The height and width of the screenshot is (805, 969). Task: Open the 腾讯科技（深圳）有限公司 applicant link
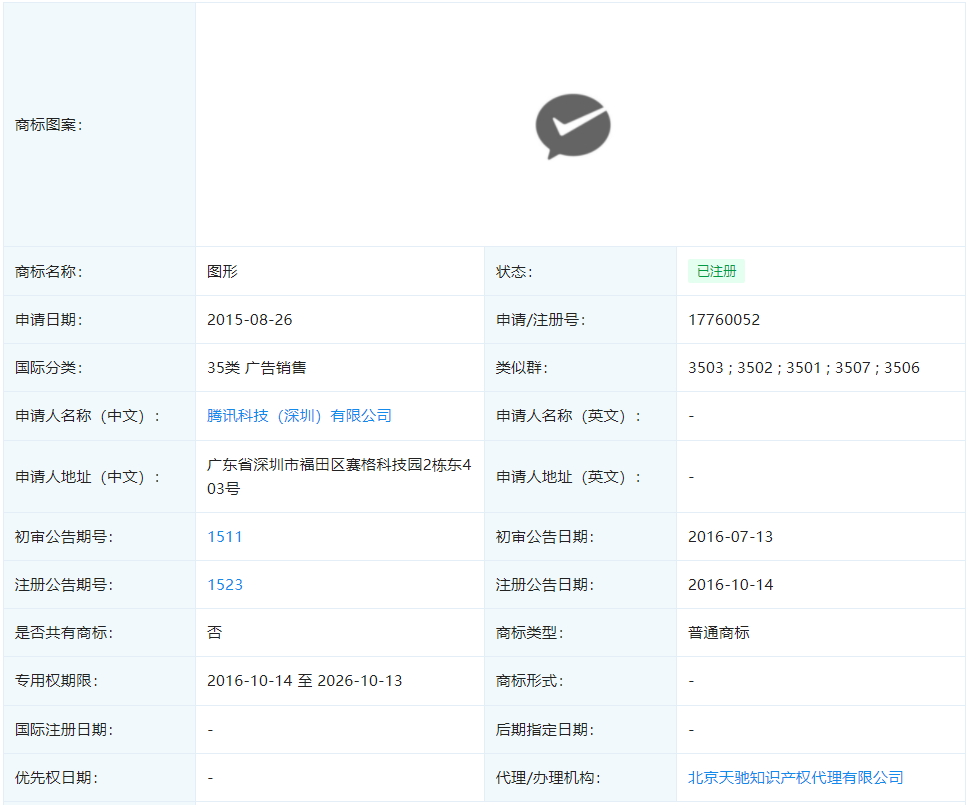pos(299,416)
